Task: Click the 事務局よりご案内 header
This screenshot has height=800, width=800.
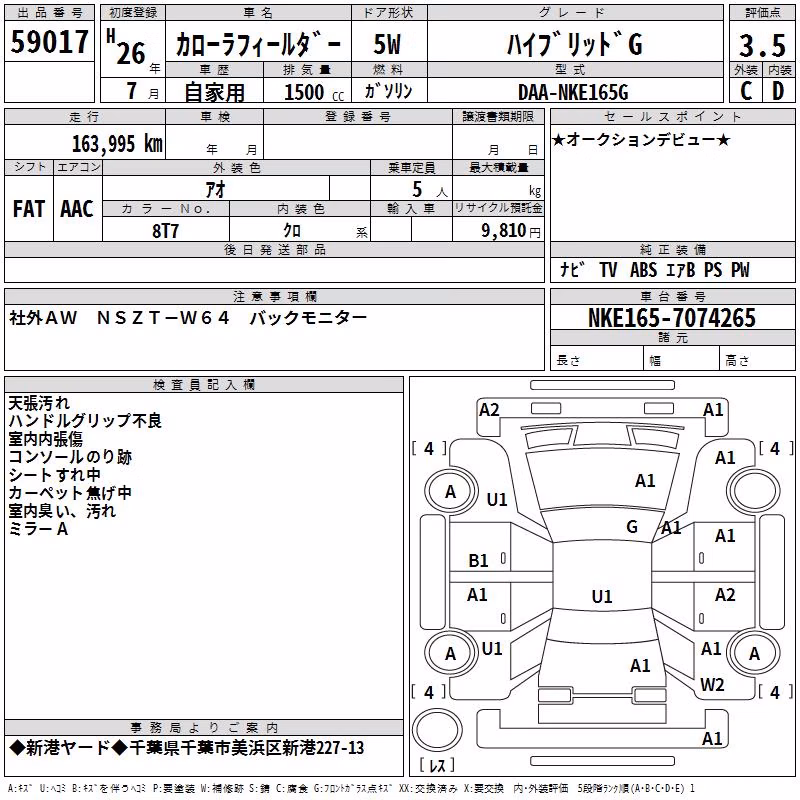Action: tap(204, 728)
